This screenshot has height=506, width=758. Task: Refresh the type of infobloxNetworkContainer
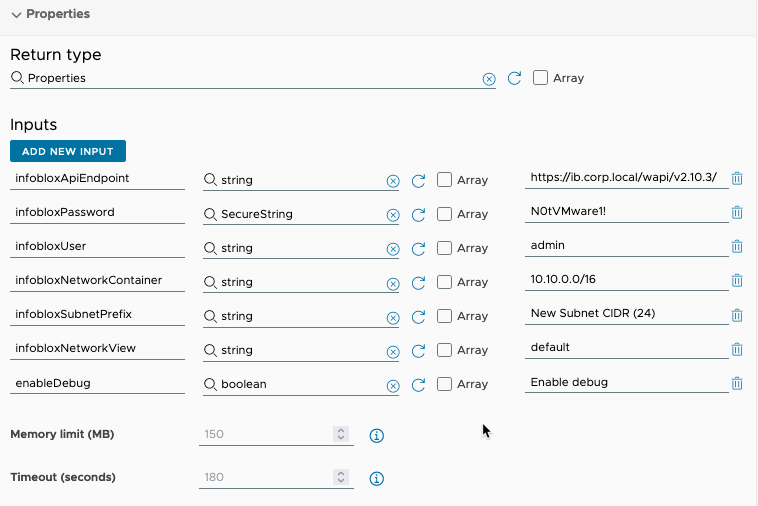click(418, 282)
